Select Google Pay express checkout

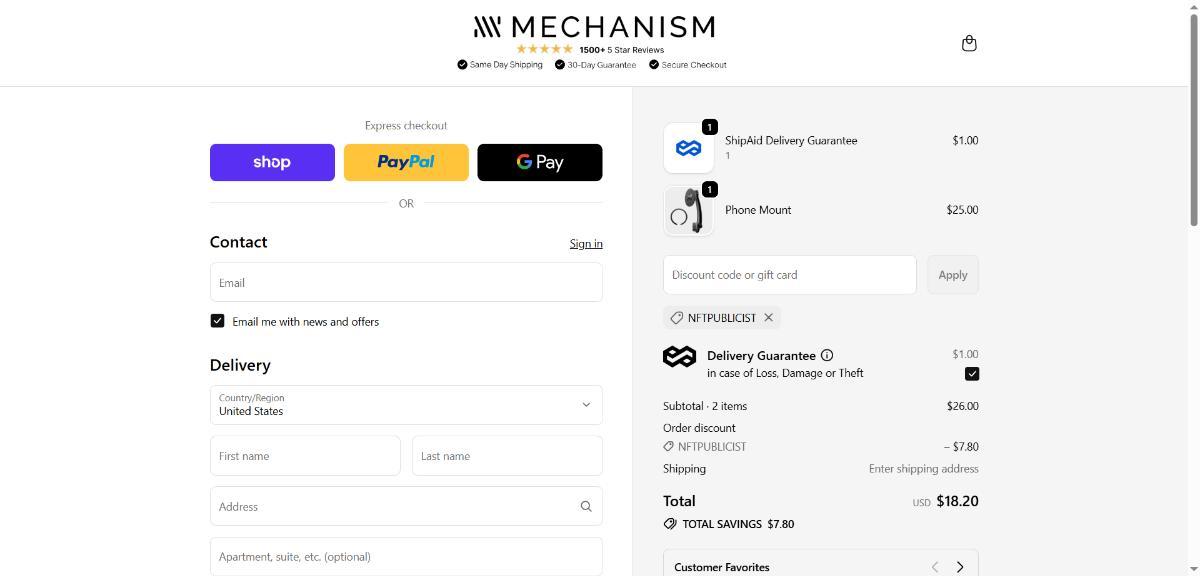[540, 162]
